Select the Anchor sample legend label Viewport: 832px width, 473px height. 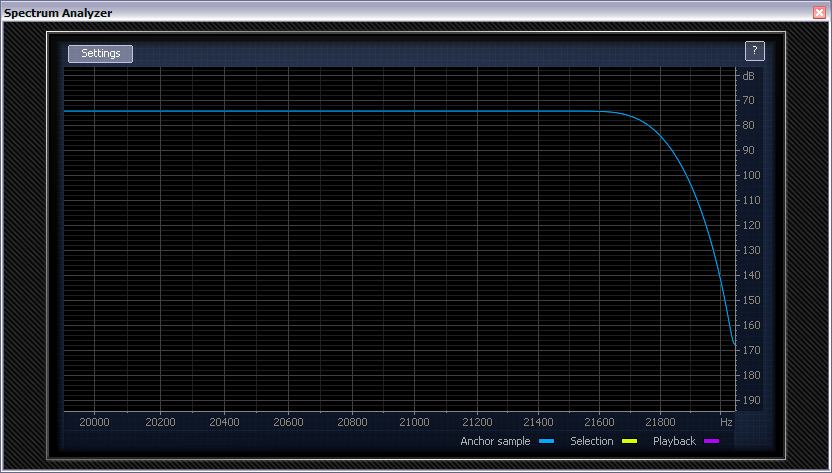(x=495, y=441)
